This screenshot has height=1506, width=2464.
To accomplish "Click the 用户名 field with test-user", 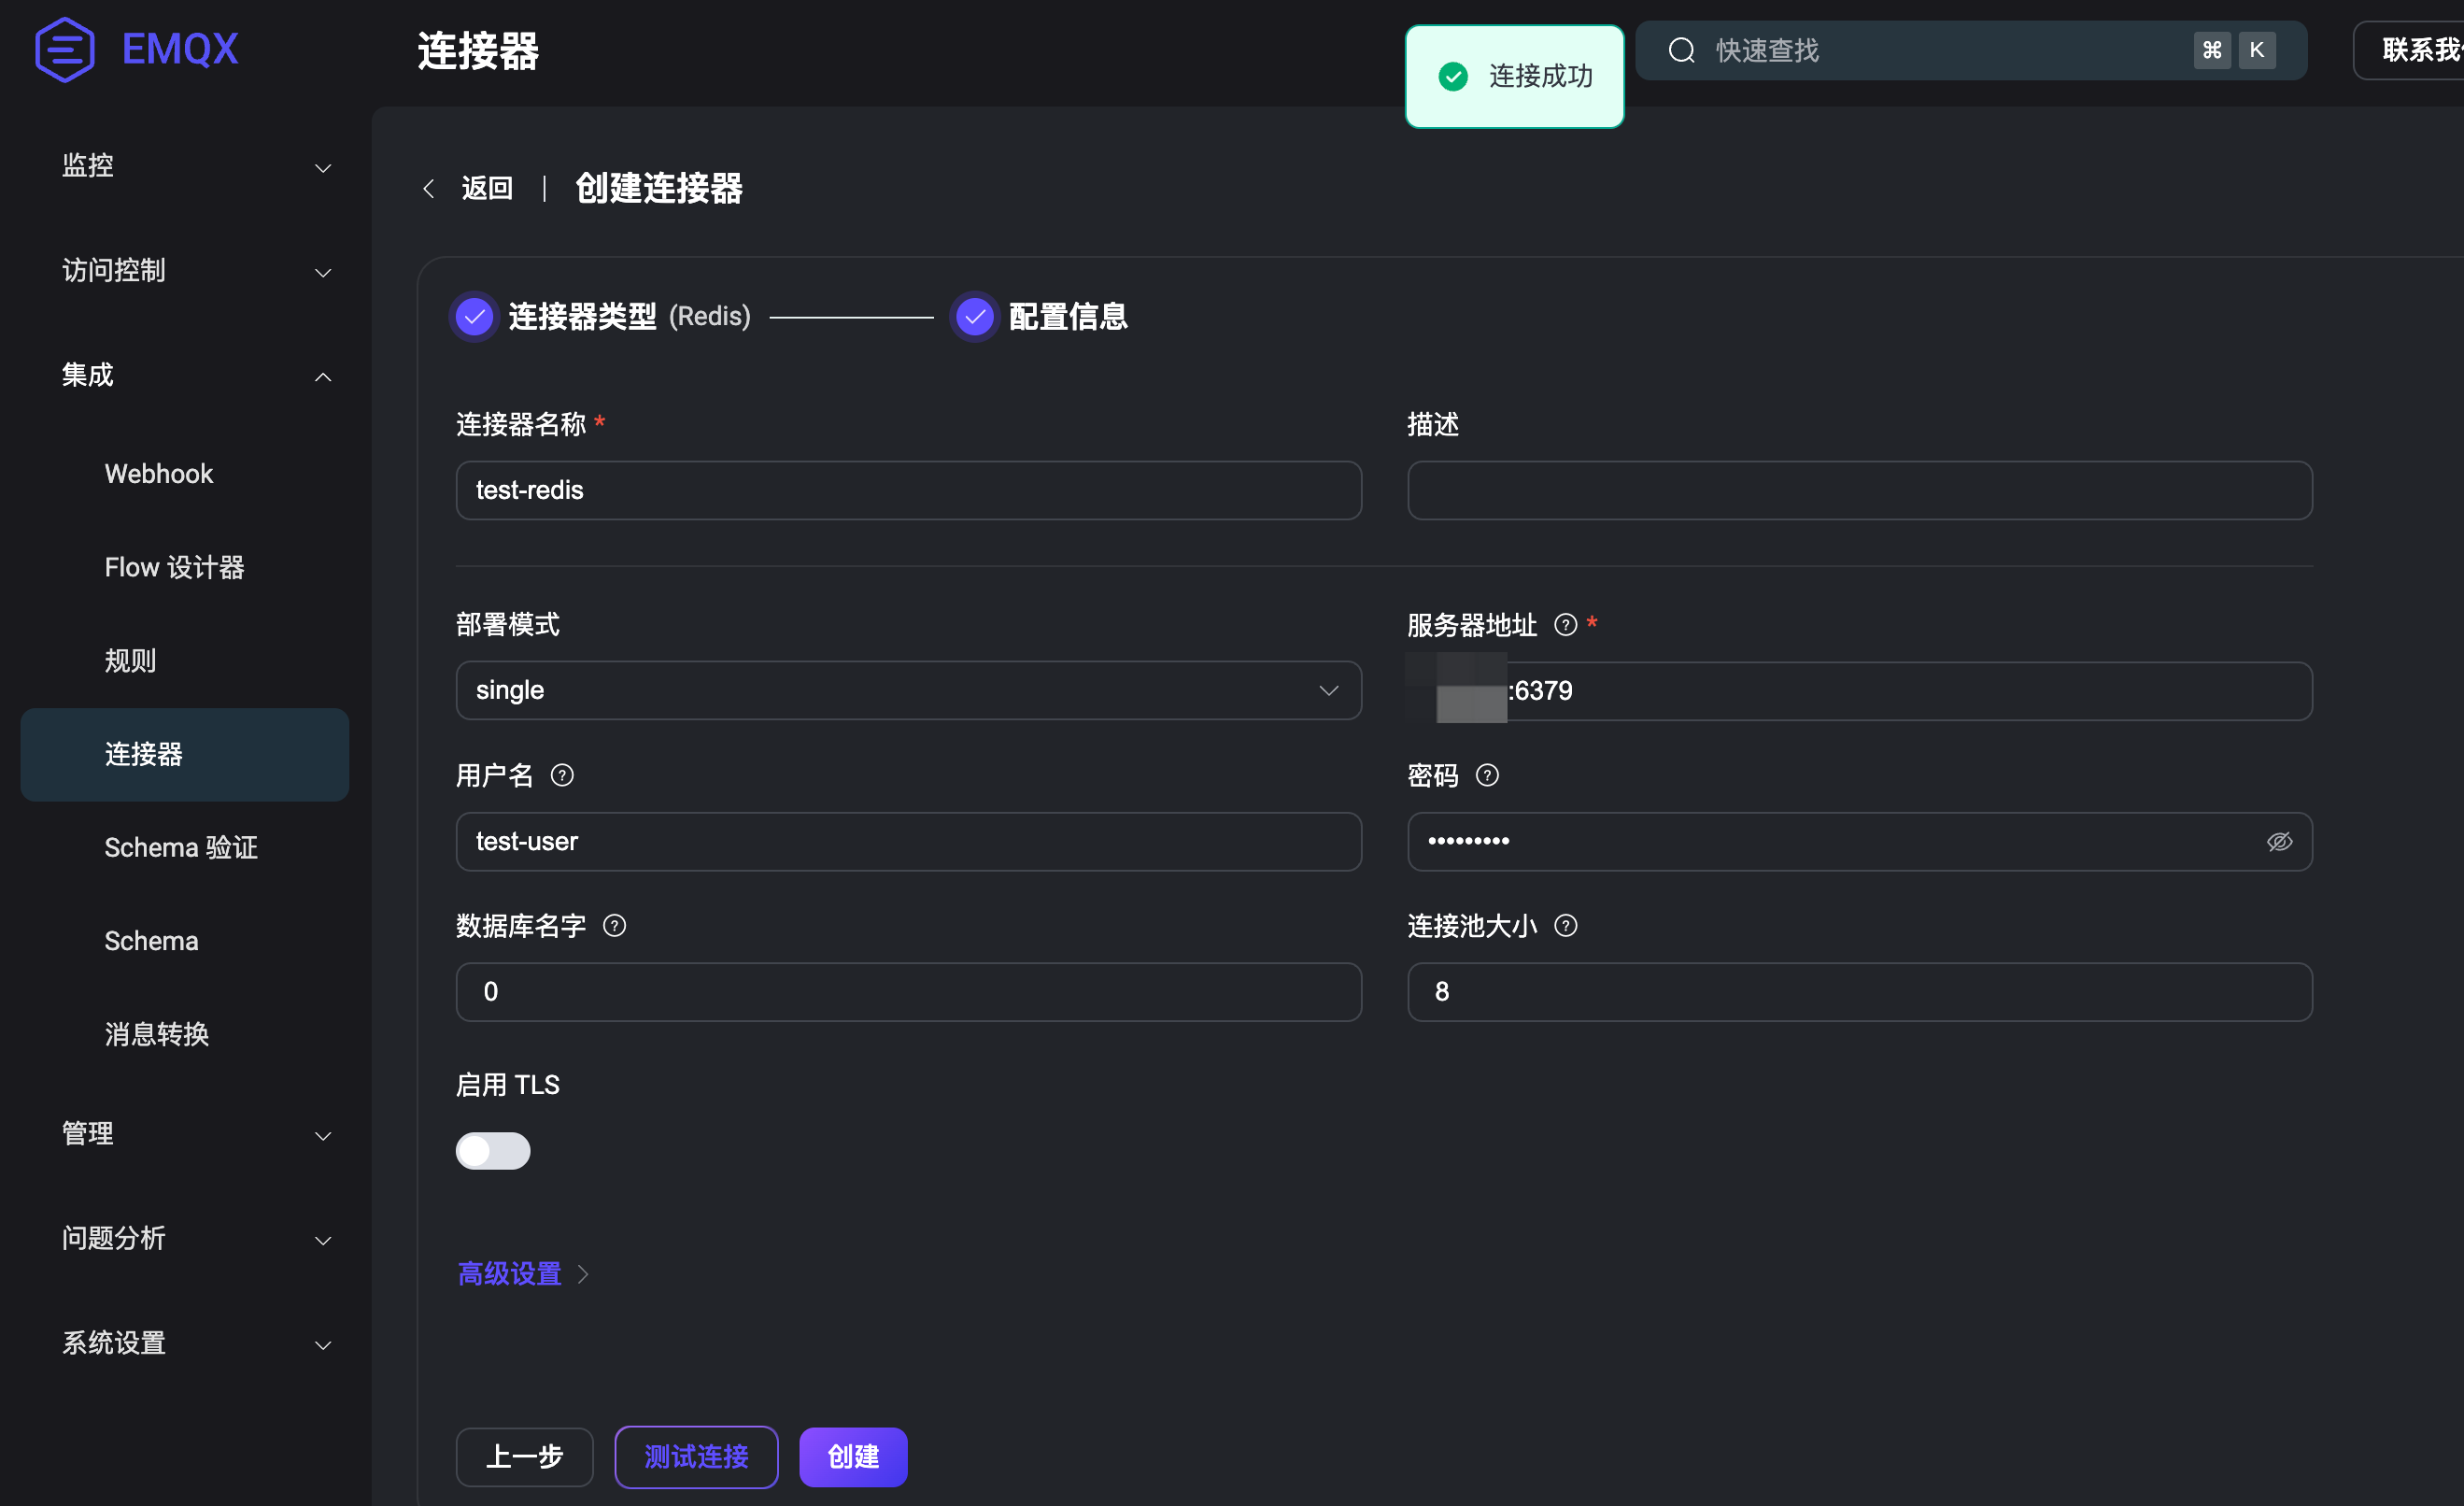I will coord(908,842).
